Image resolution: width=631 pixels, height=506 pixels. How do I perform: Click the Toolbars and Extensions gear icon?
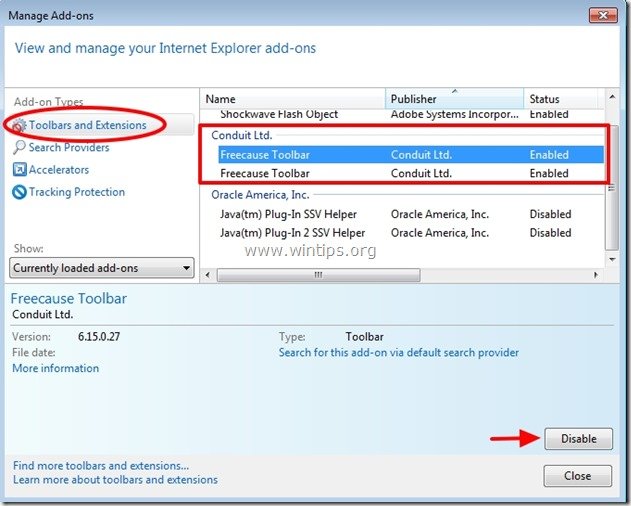click(x=19, y=126)
